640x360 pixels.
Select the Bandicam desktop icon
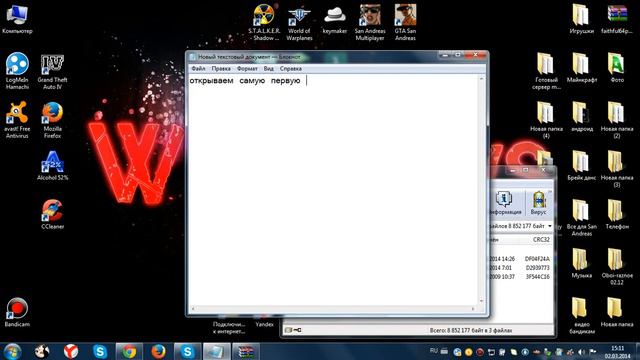pos(17,312)
